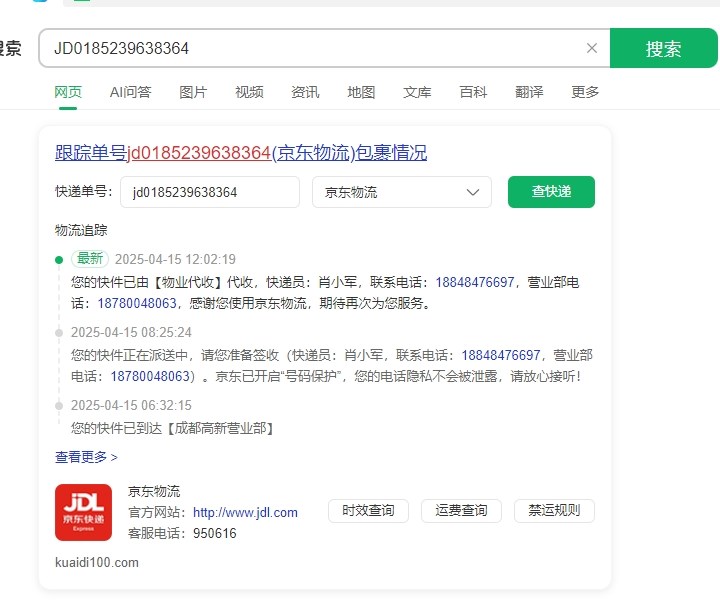The image size is (720, 602).
Task: Click timestamp 2025-04-15 08:25:24
Action: tap(131, 332)
